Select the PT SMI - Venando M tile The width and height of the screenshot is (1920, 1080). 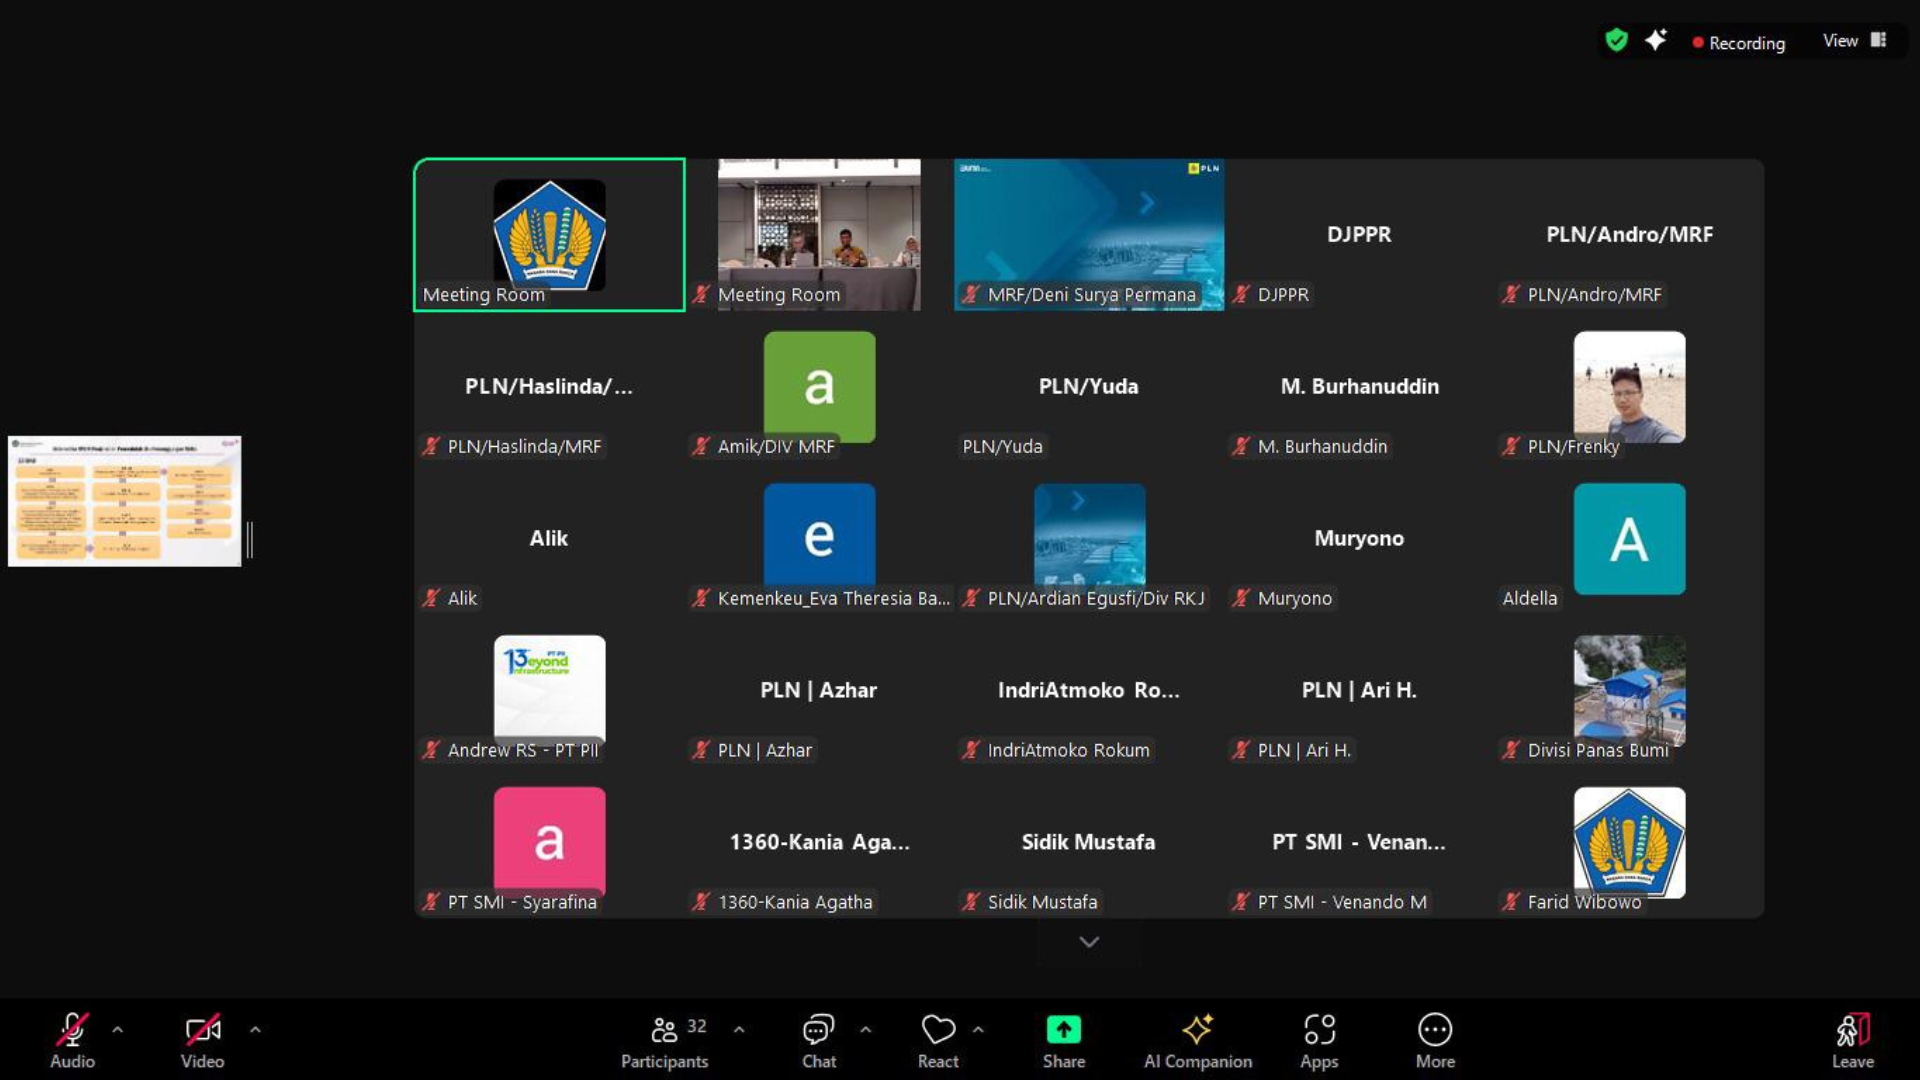pos(1359,843)
